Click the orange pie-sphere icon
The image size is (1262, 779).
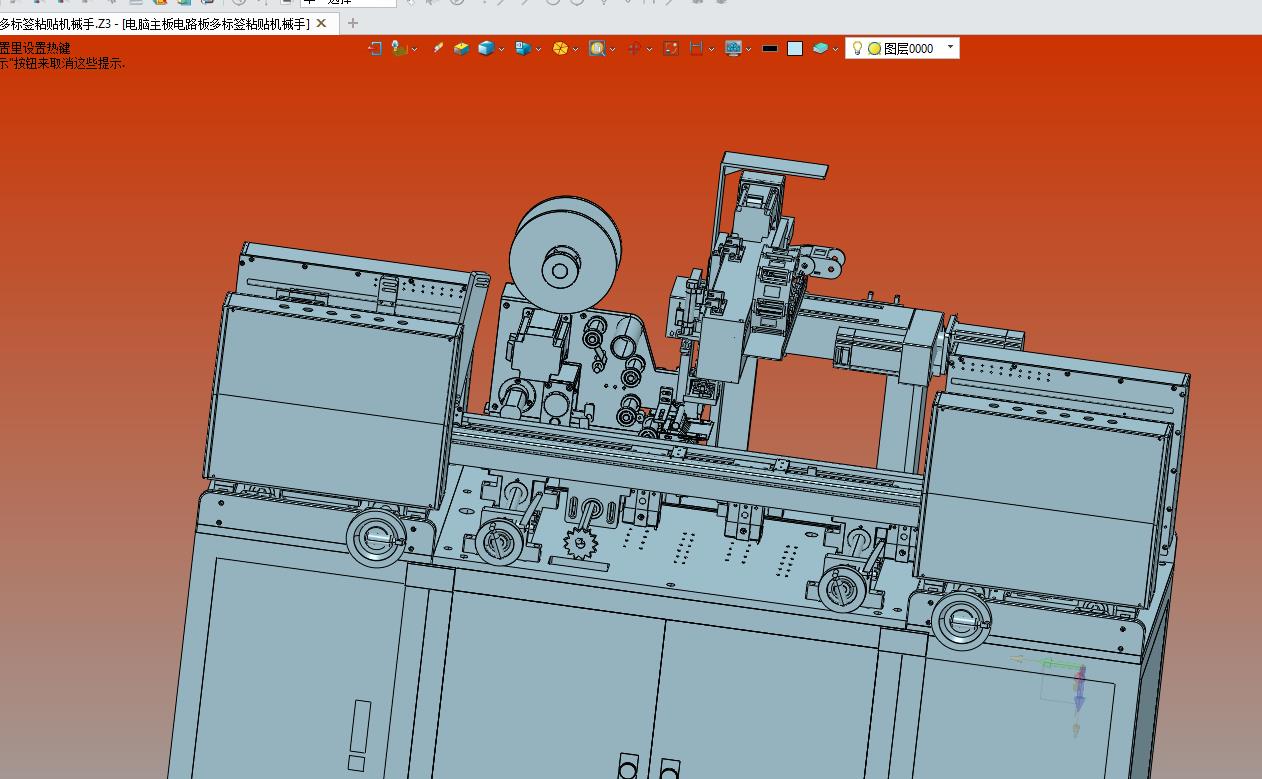pyautogui.click(x=560, y=48)
